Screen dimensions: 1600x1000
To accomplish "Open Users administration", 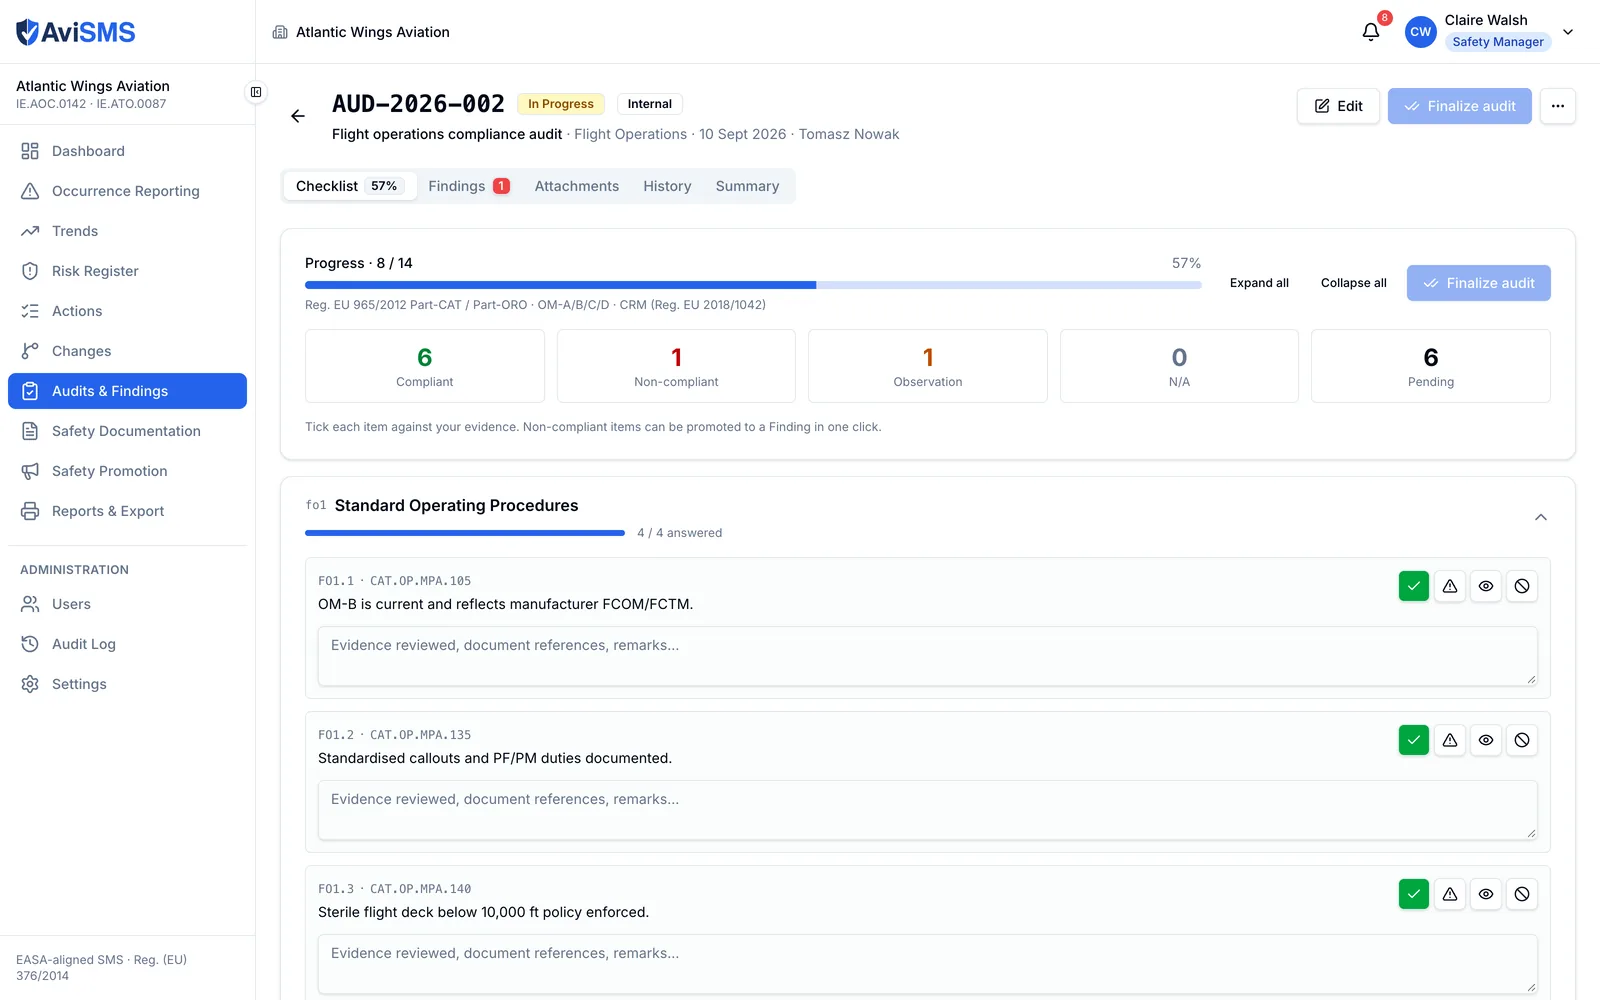I will coord(127,604).
